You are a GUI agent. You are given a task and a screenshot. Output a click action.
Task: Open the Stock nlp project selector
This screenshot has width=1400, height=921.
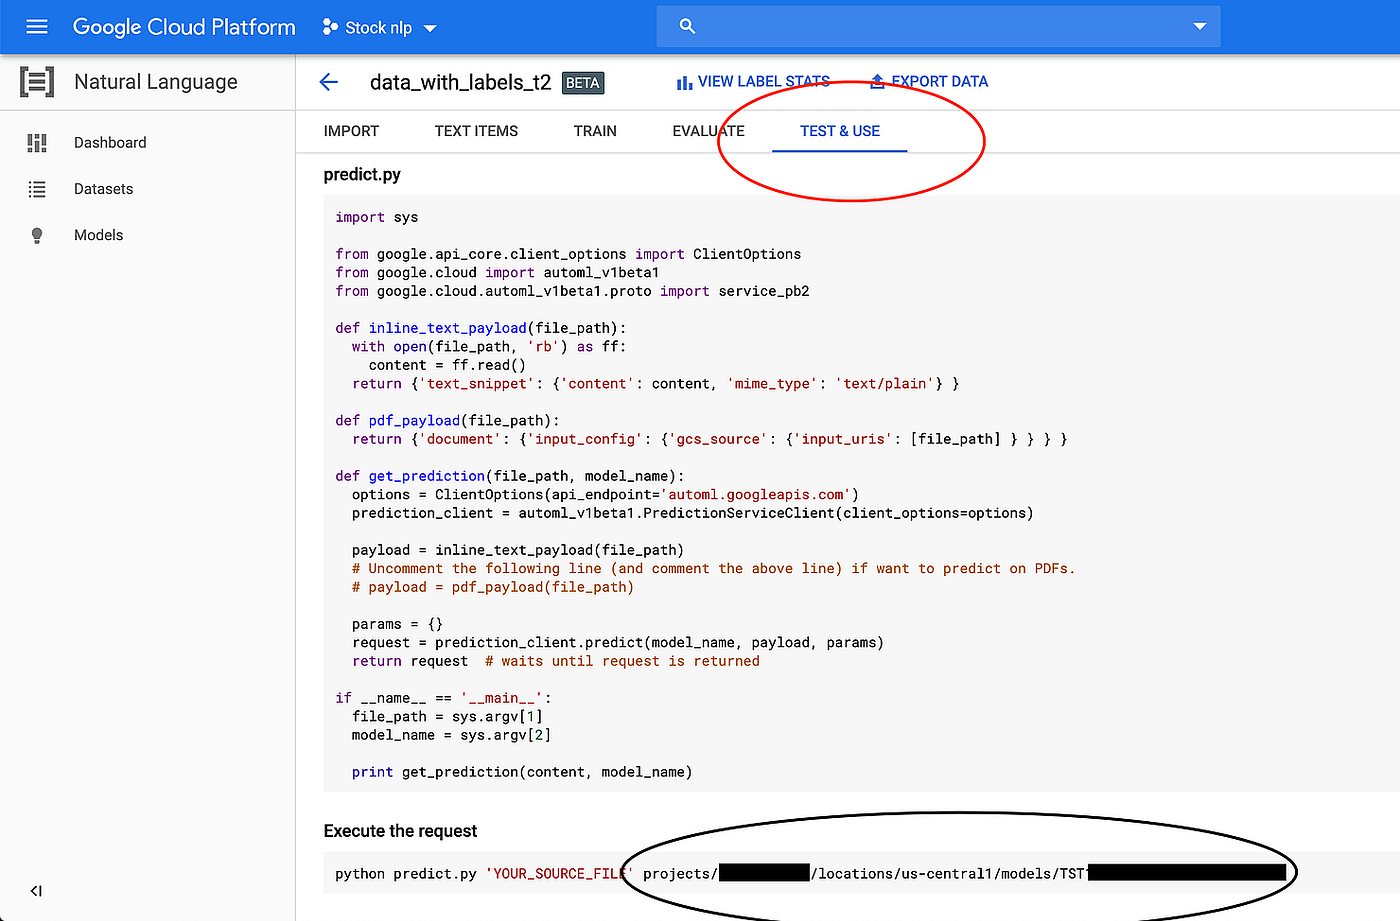coord(380,27)
